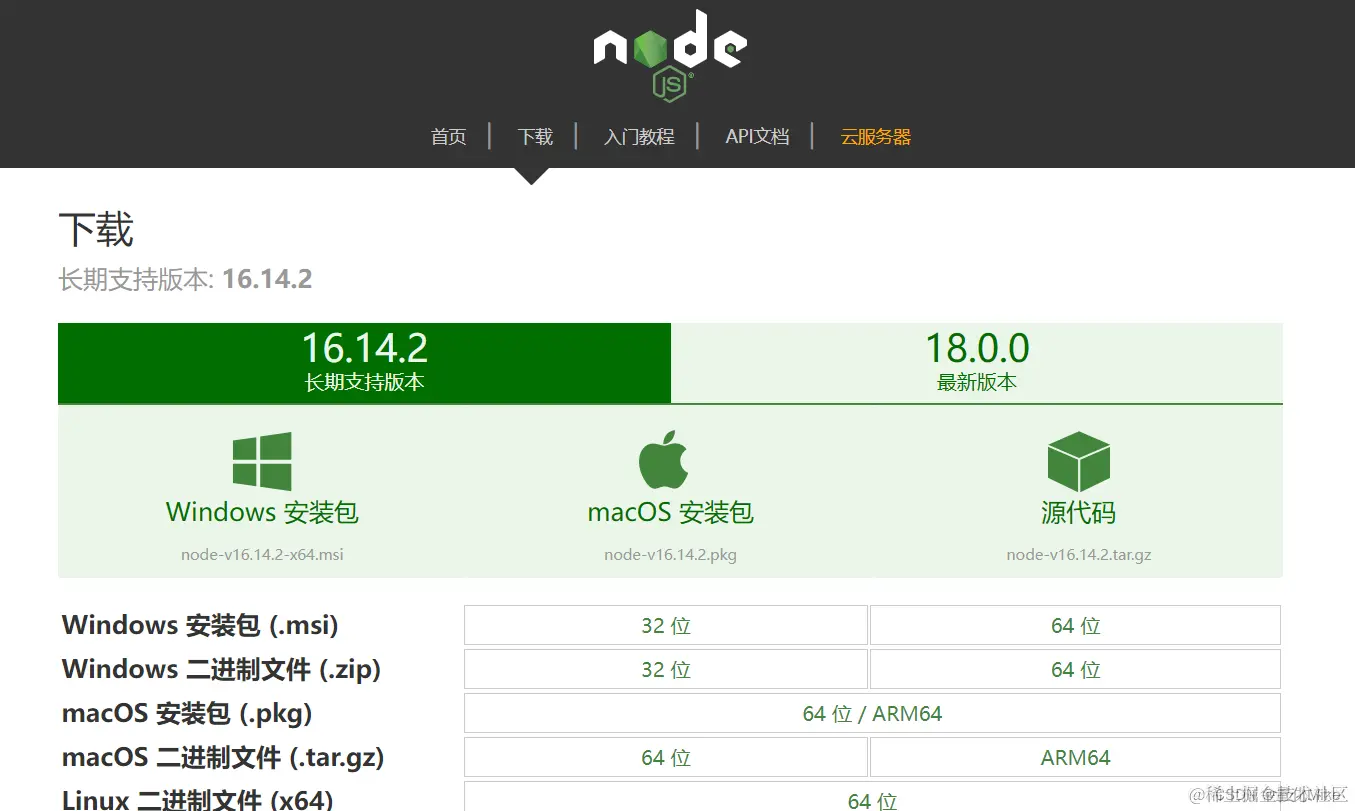
Task: Click the 长期支持版本: 16.14.2 subtitle
Action: tap(185, 279)
